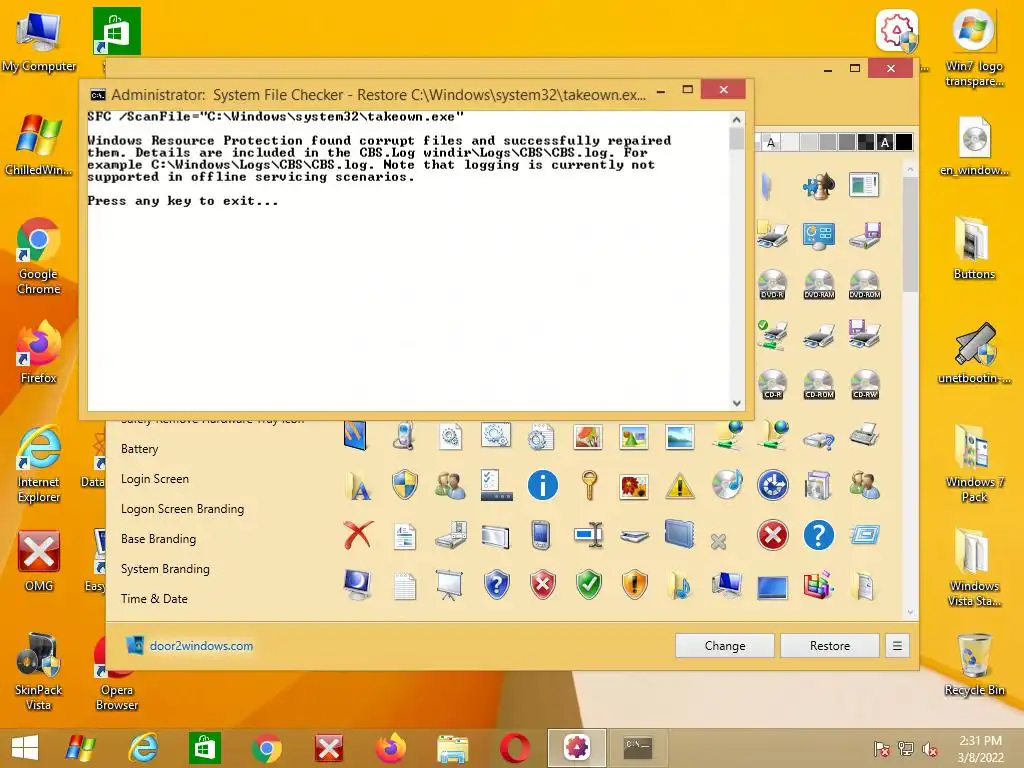1024x768 pixels.
Task: Select the DVD-ROM disc icon
Action: coord(865,284)
